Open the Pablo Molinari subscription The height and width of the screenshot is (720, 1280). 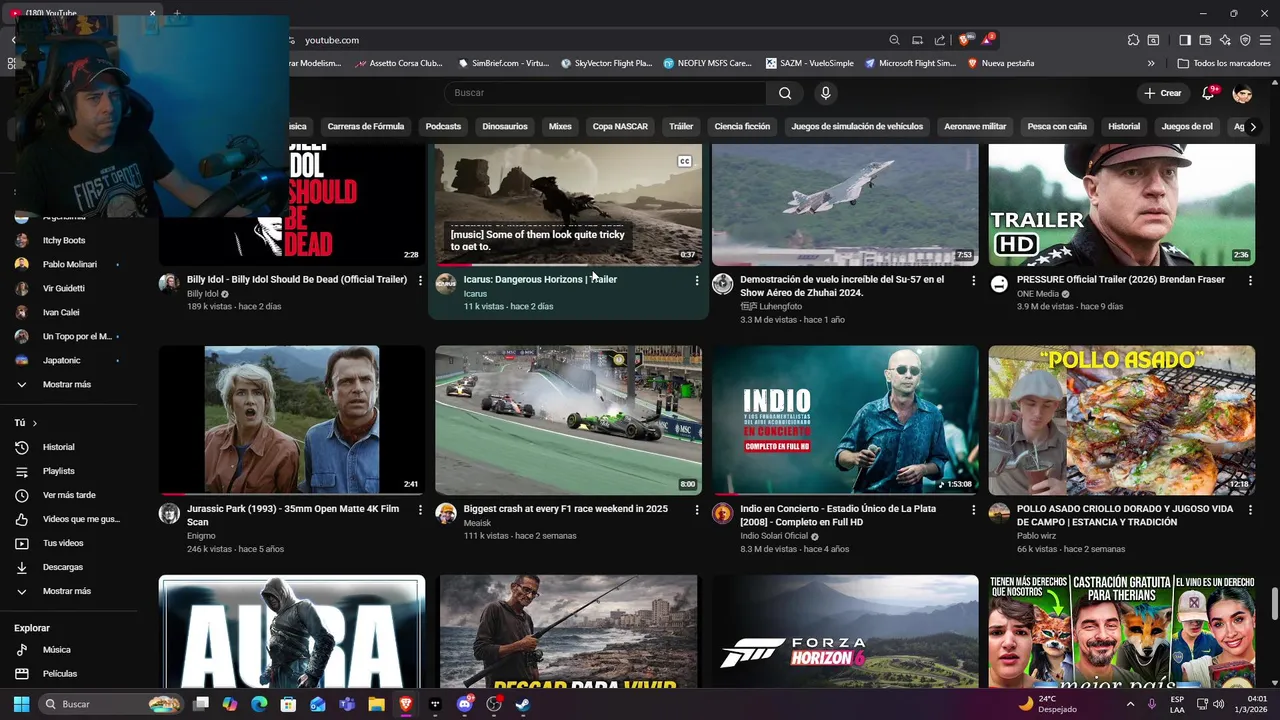[x=70, y=264]
